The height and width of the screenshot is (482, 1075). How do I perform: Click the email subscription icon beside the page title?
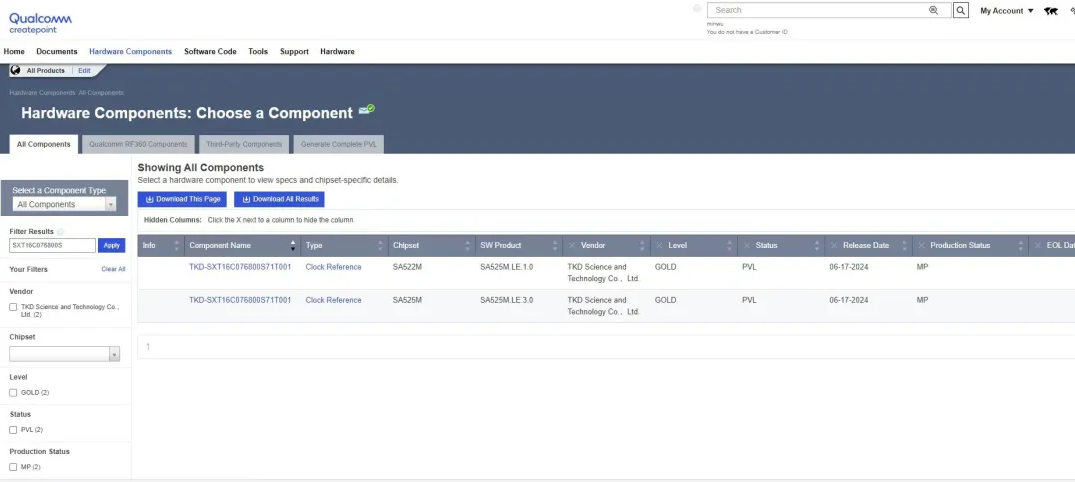[x=367, y=110]
